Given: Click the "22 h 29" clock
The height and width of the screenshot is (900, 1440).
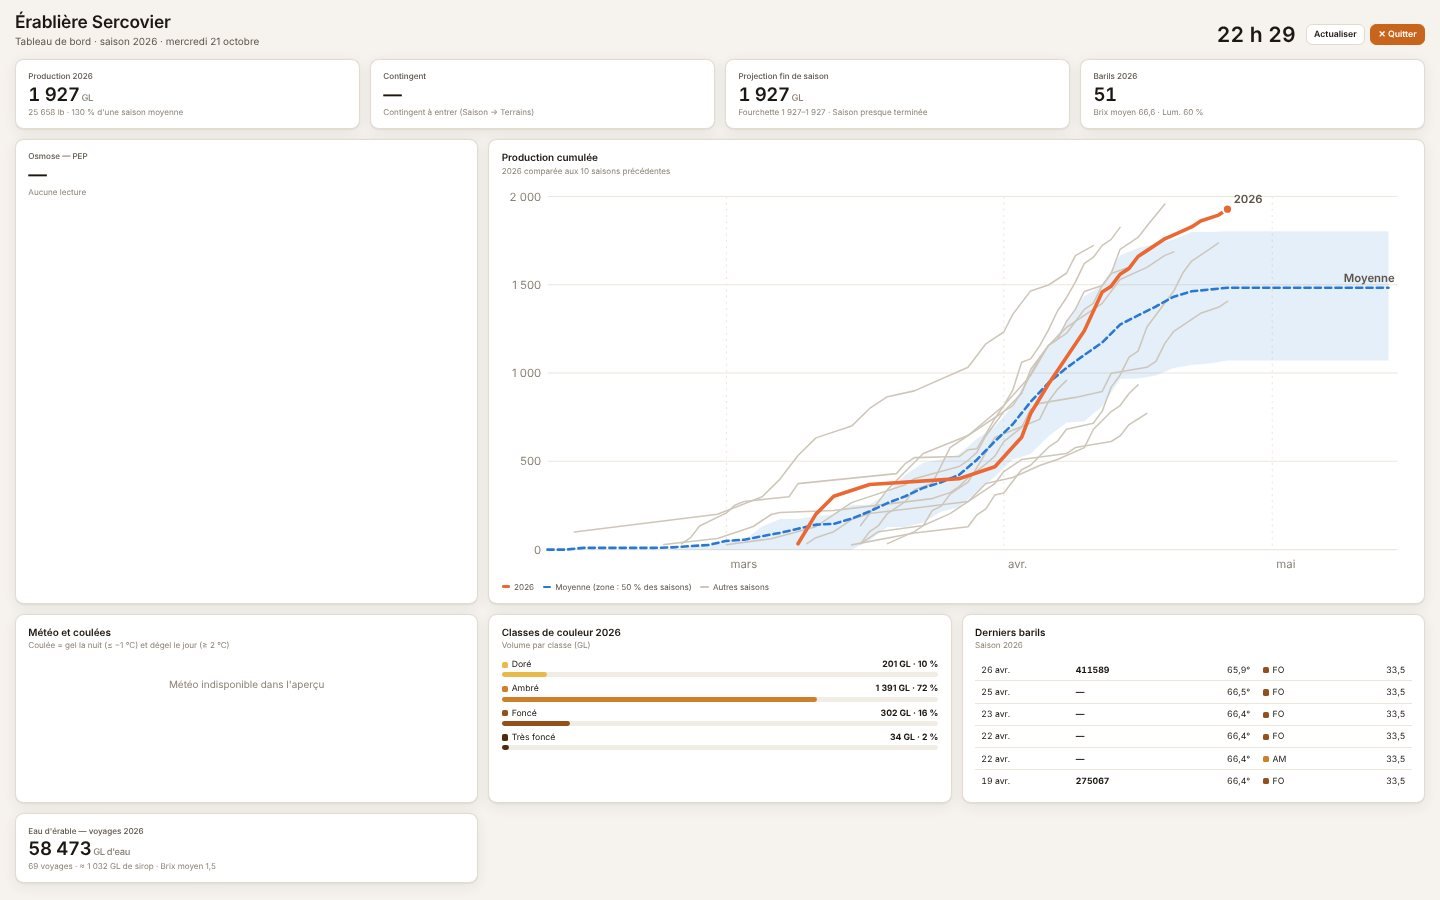Looking at the screenshot, I should 1256,35.
